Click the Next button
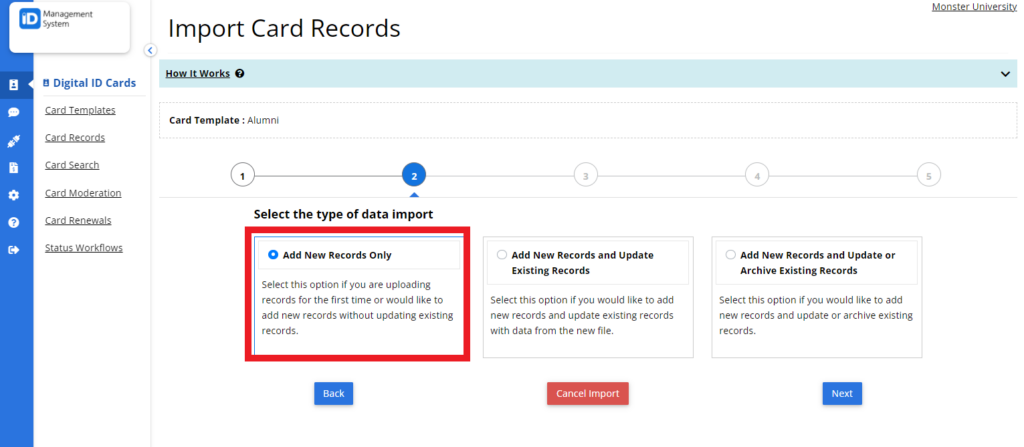The height and width of the screenshot is (447, 1024). tap(842, 393)
